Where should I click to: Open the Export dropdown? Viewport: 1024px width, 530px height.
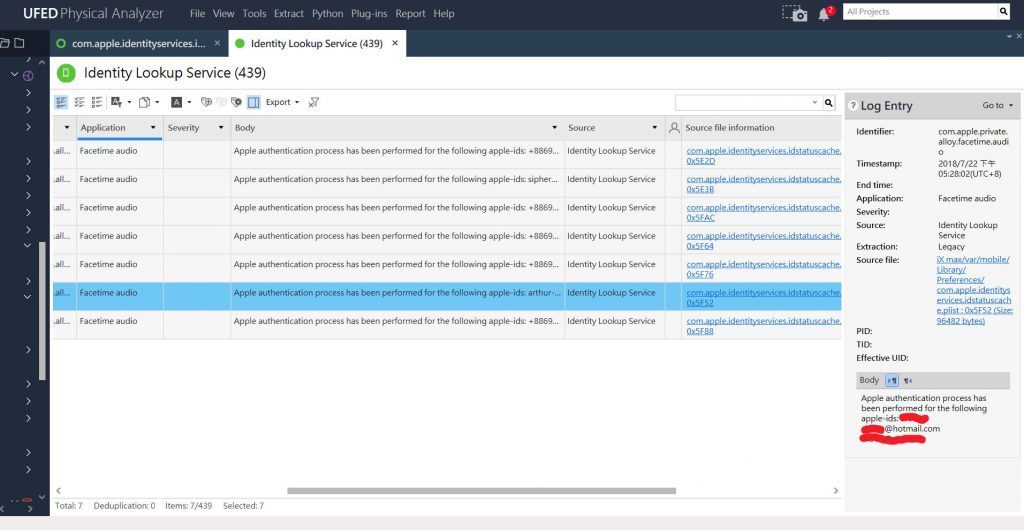[x=282, y=102]
